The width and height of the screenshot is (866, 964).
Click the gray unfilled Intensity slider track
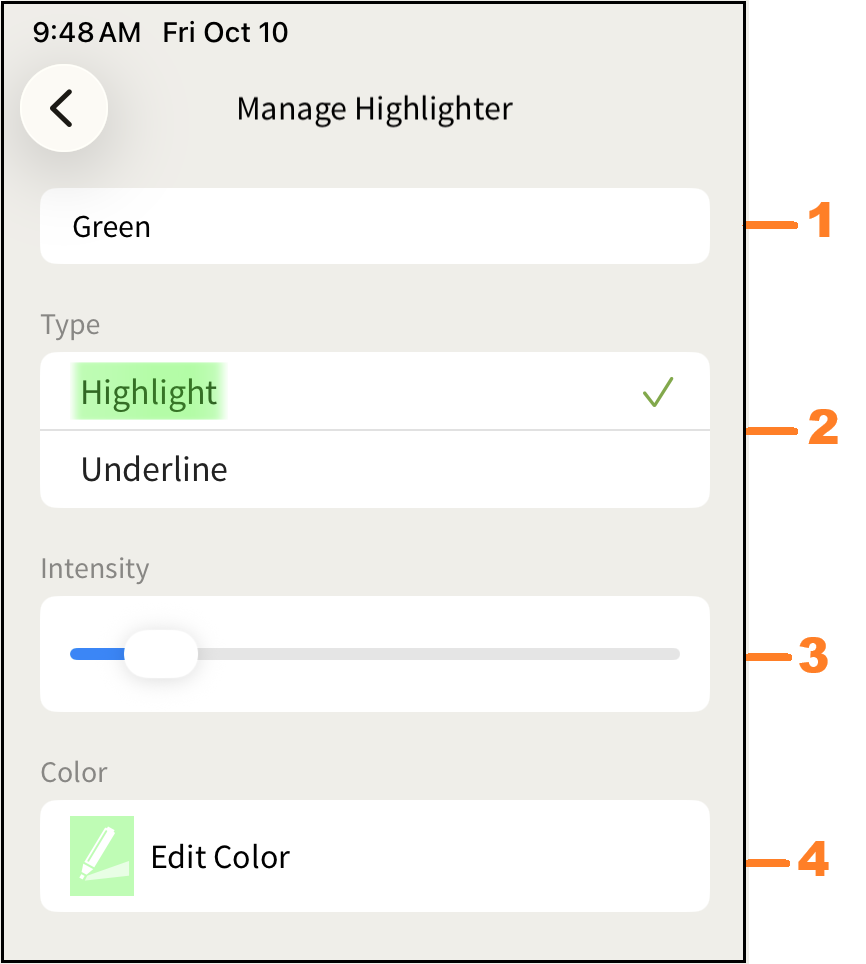click(x=440, y=654)
